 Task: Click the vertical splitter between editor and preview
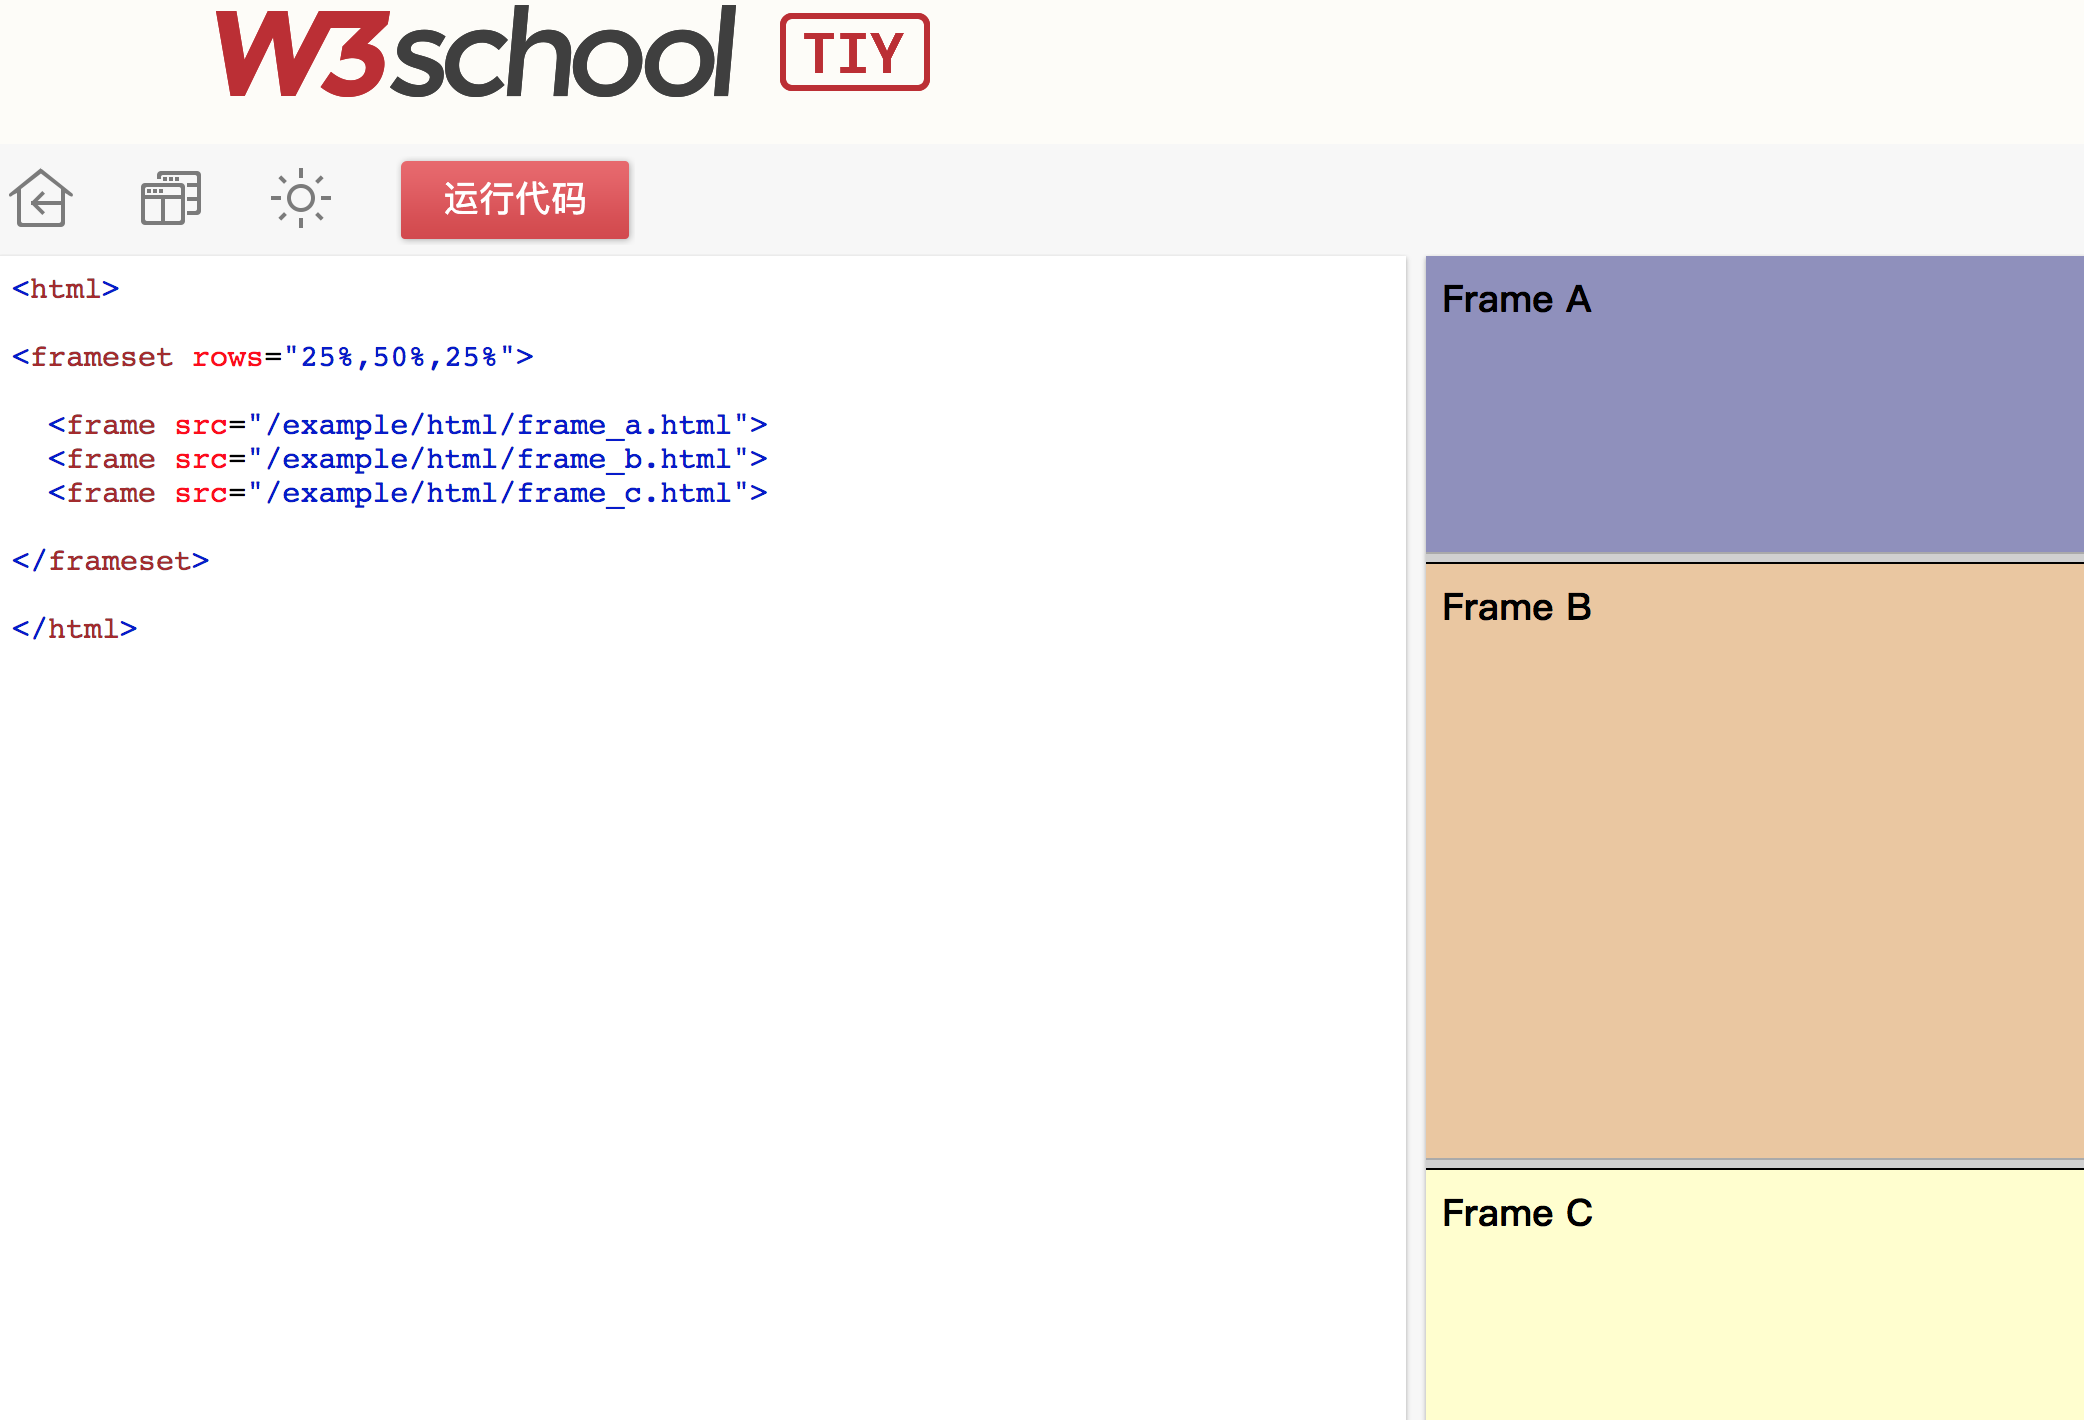click(x=1415, y=838)
